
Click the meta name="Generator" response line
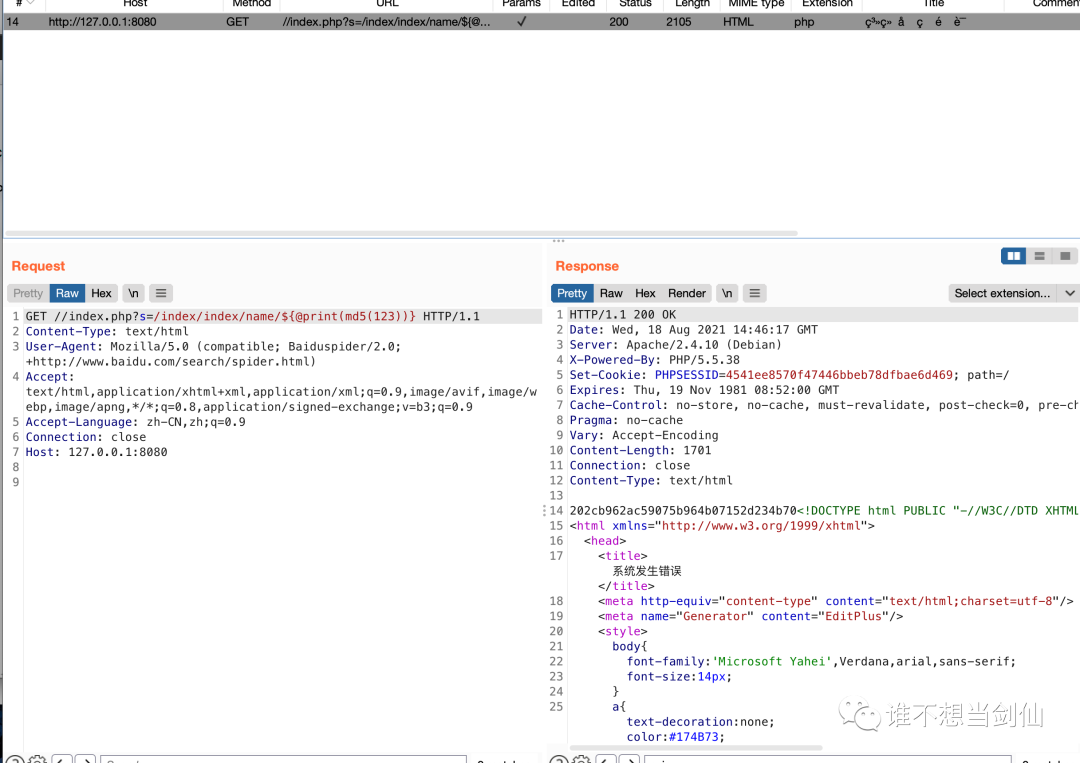pyautogui.click(x=750, y=616)
